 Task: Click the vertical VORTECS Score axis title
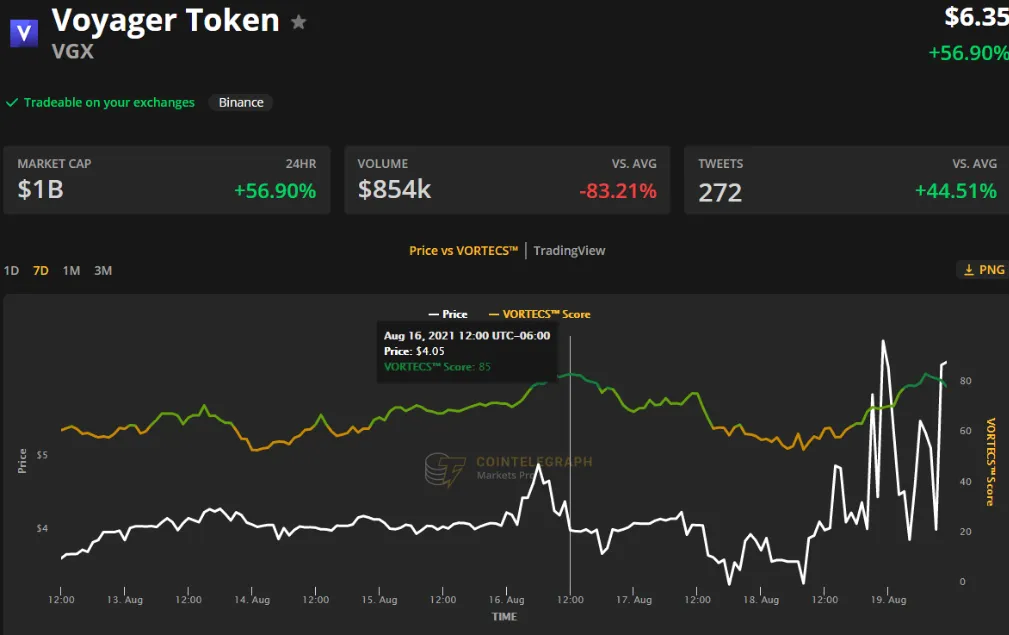[x=990, y=462]
